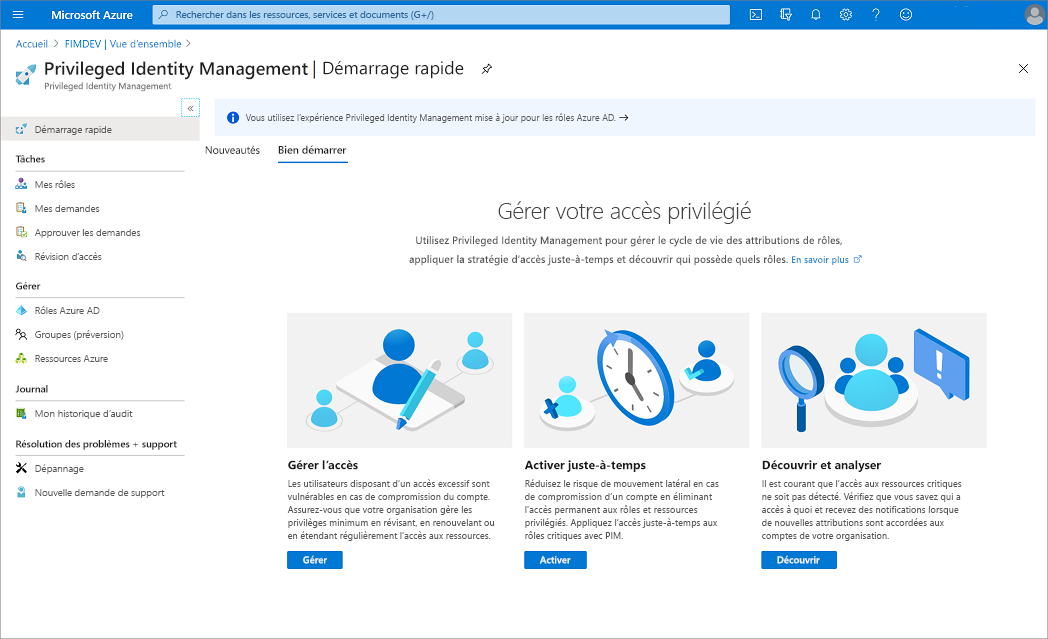The width and height of the screenshot is (1048, 639).
Task: Open the user account avatar
Action: coord(1034,15)
